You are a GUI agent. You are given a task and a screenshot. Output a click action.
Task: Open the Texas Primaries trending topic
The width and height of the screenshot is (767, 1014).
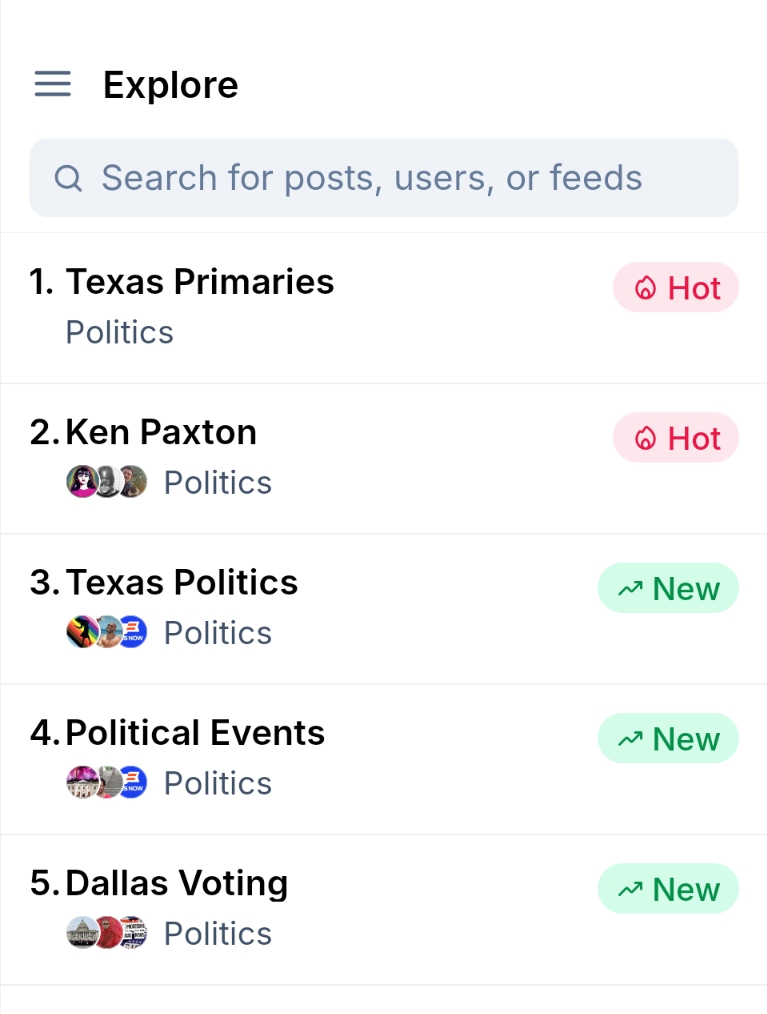coord(200,282)
